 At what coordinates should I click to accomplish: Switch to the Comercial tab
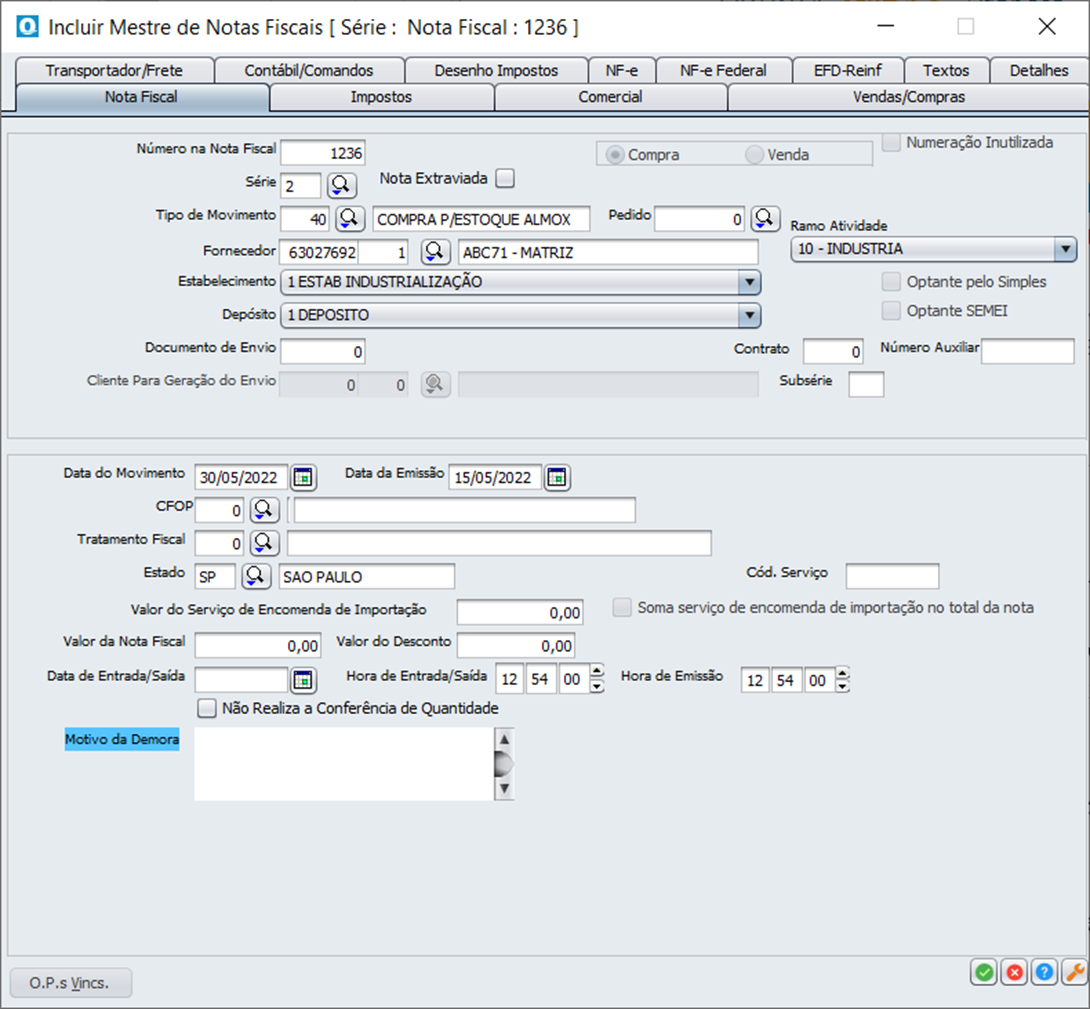pyautogui.click(x=610, y=97)
